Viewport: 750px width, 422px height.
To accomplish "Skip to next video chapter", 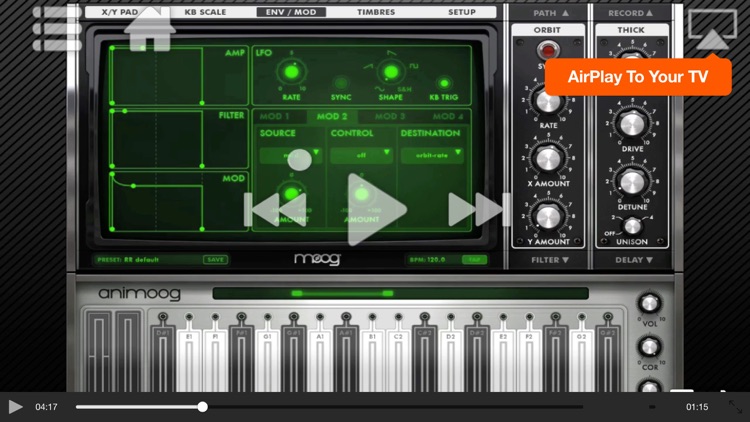I will (479, 210).
